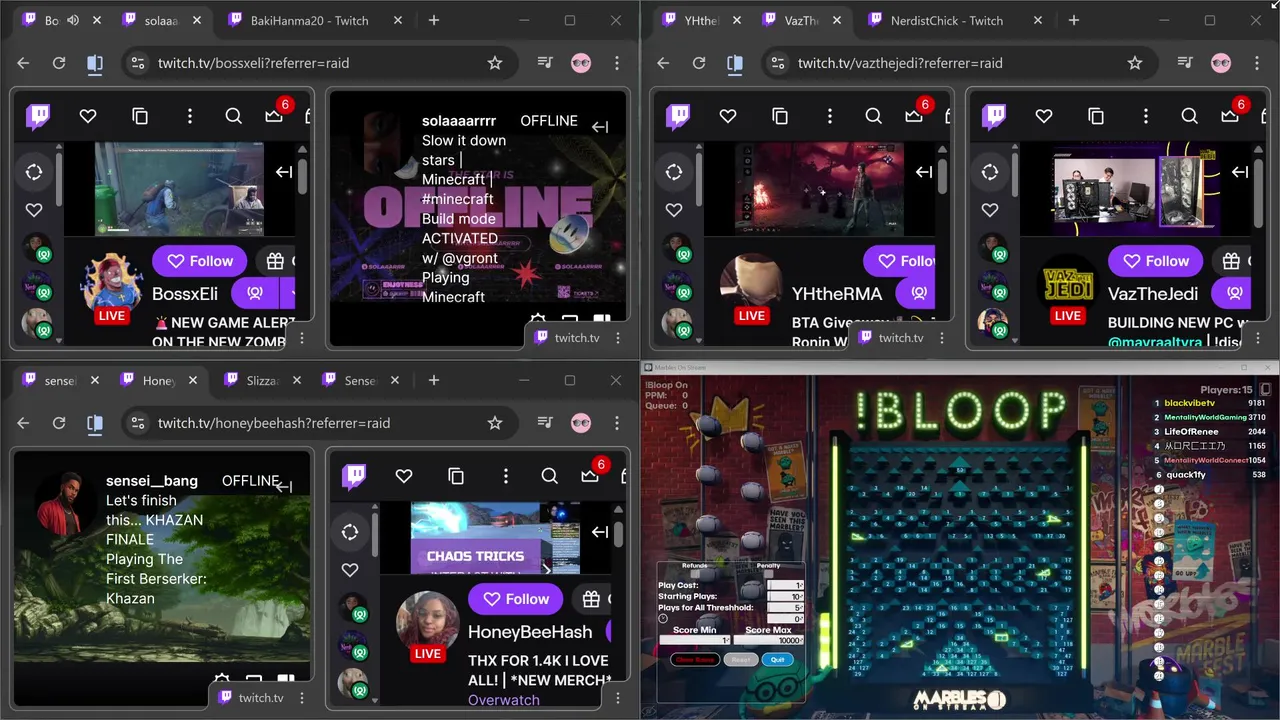Open Overwatch category link under HoneyBeeHash

(x=504, y=700)
